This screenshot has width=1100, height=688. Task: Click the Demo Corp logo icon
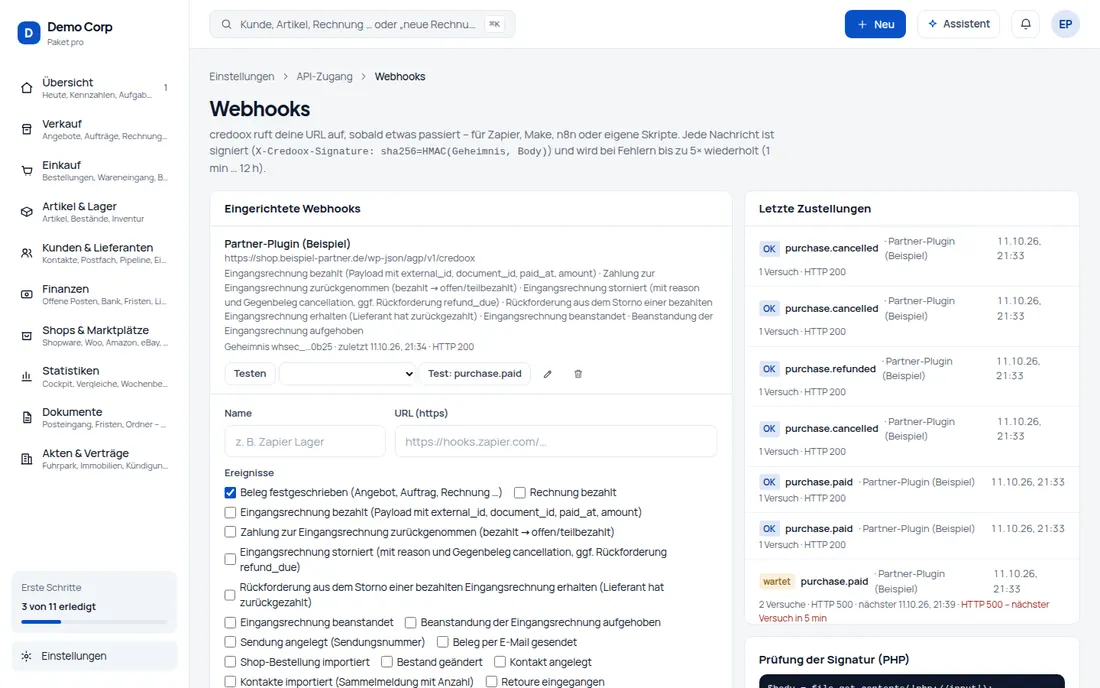tap(29, 32)
